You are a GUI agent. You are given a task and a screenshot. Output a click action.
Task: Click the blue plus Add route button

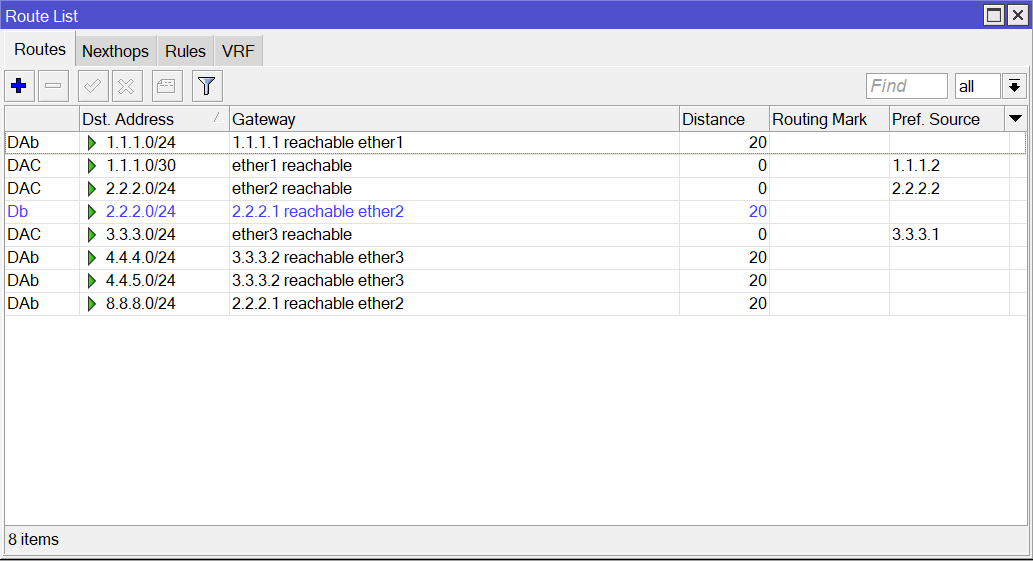(19, 86)
